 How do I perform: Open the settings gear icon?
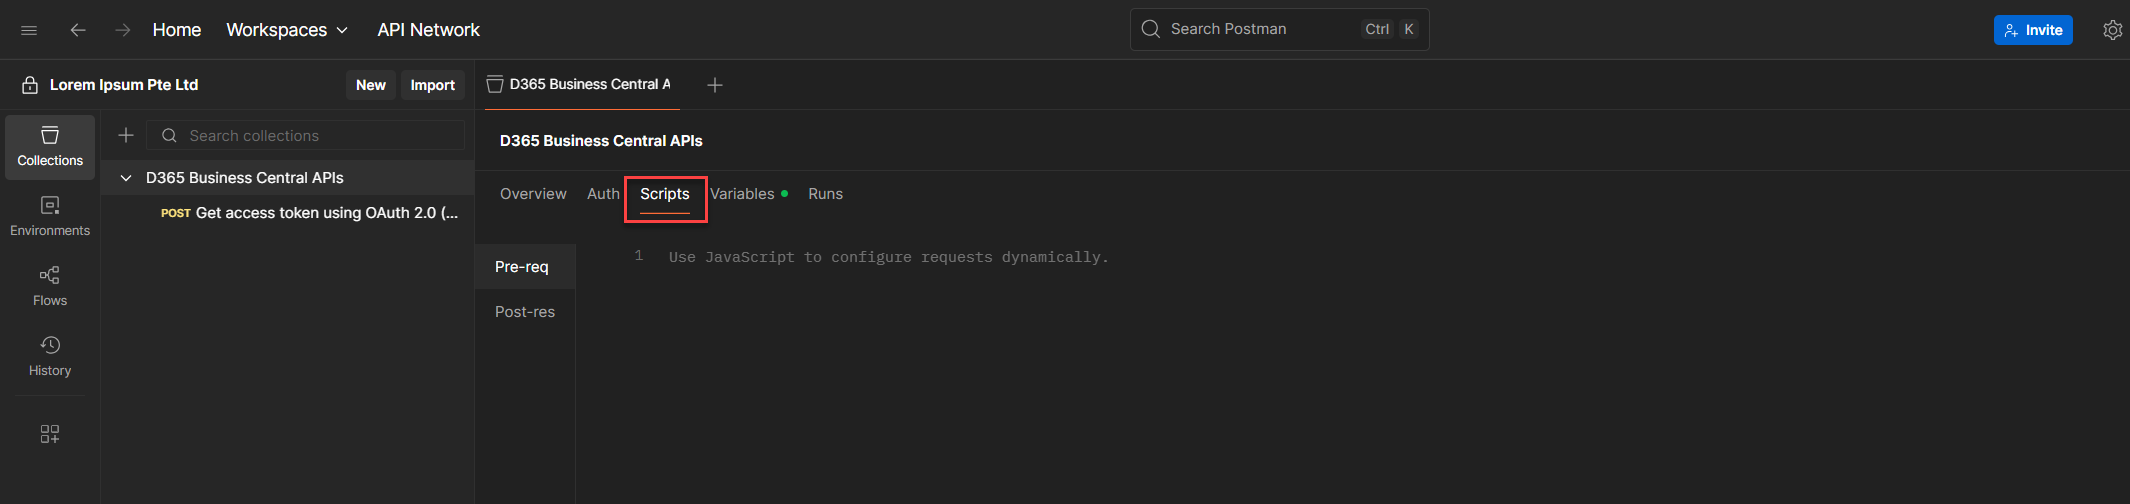tap(2112, 30)
